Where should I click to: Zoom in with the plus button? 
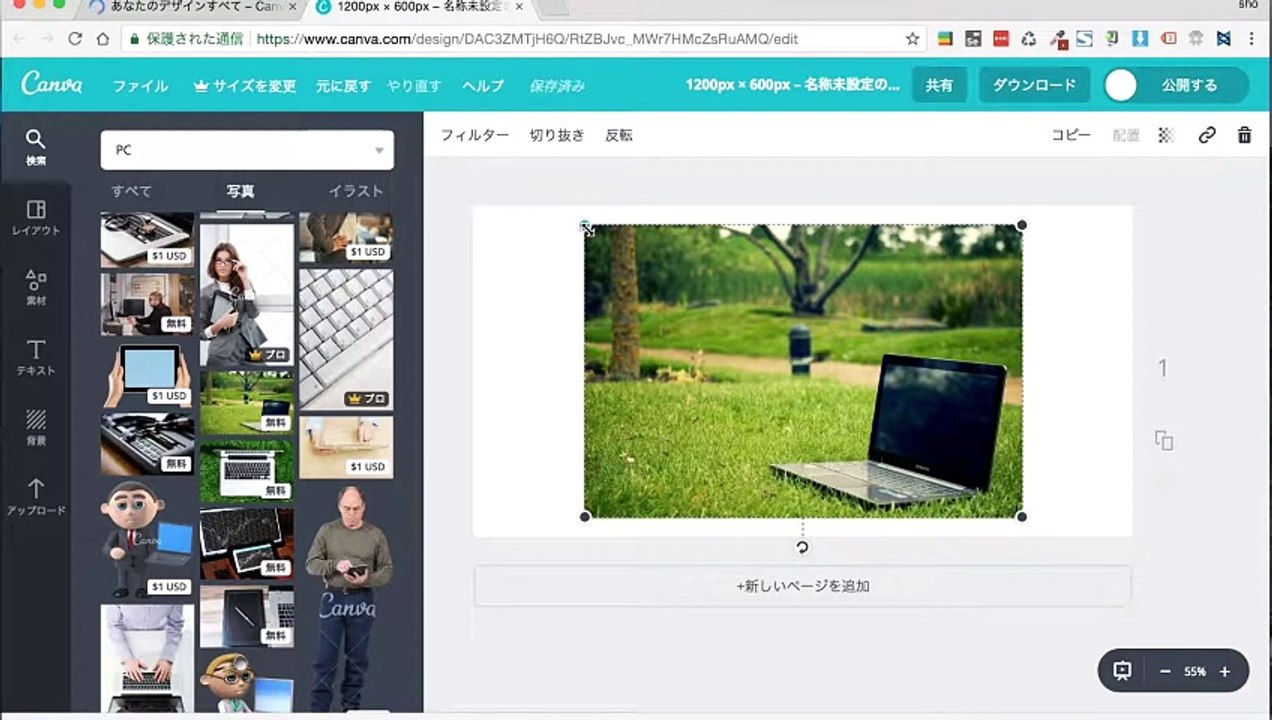pyautogui.click(x=1224, y=671)
